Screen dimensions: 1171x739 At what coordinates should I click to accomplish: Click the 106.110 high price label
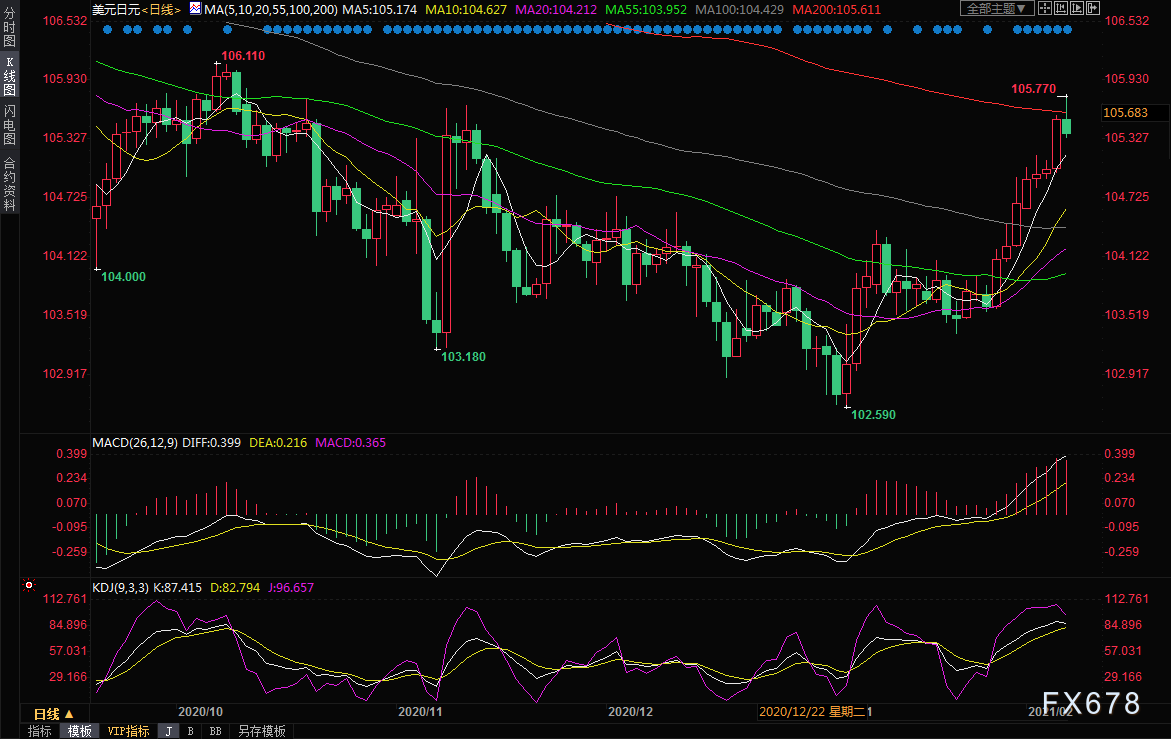click(243, 56)
